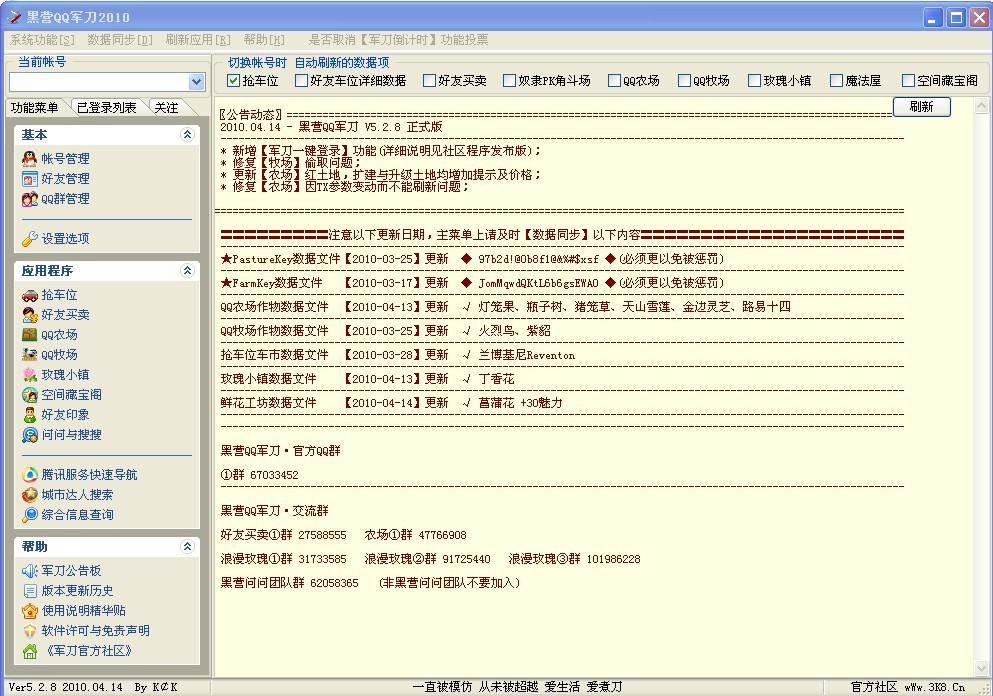The width and height of the screenshot is (993, 696).
Task: Open the QQ农场 icon
Action: pyautogui.click(x=30, y=334)
